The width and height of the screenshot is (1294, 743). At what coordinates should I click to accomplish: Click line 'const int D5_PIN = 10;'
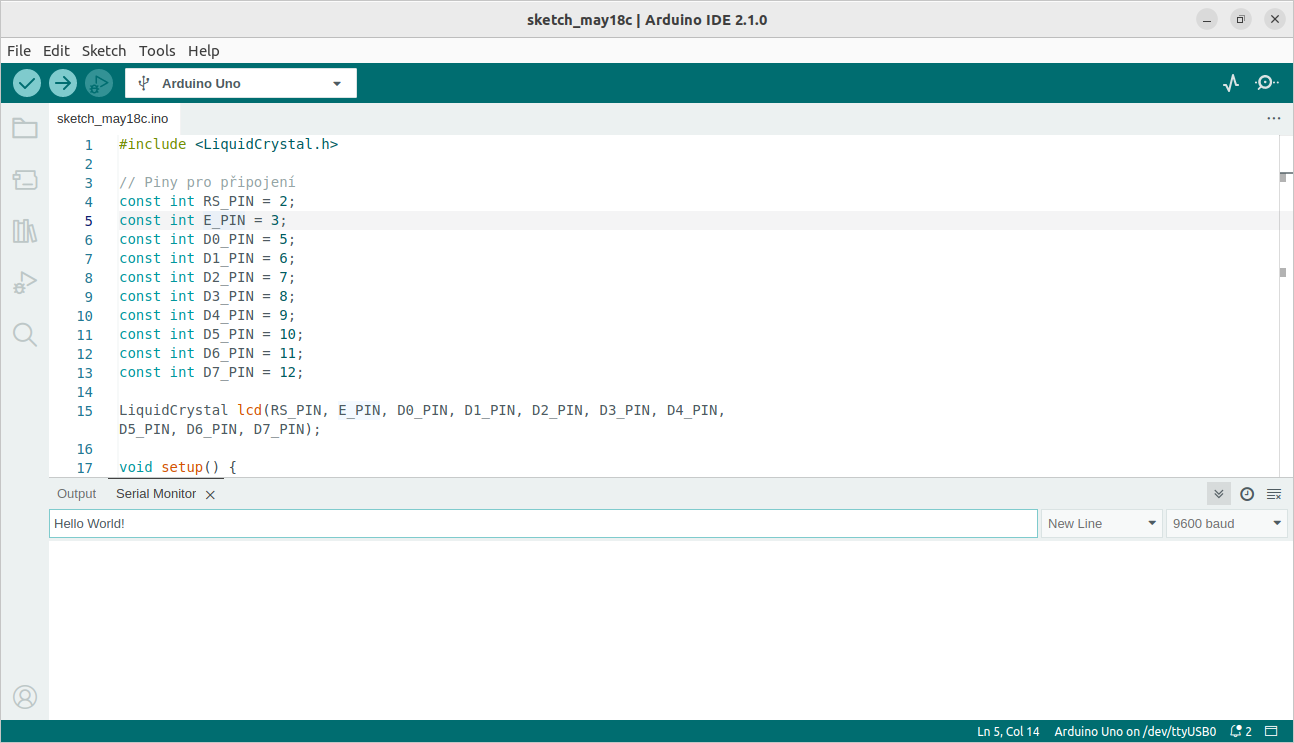211,335
